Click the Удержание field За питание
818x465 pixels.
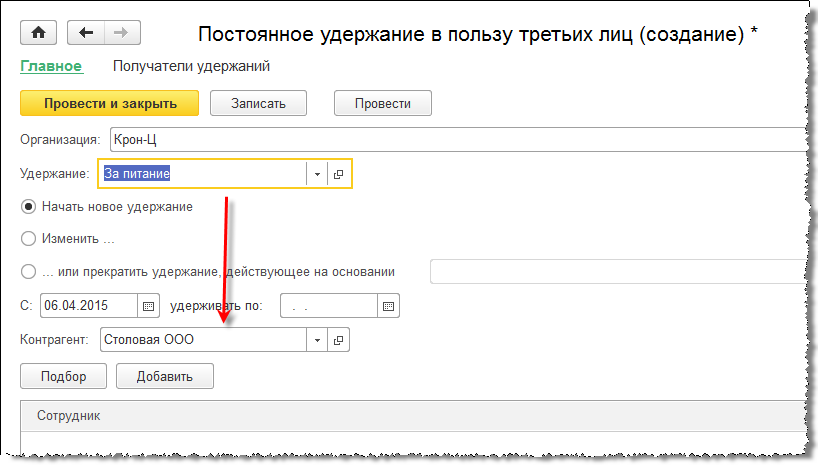click(202, 174)
